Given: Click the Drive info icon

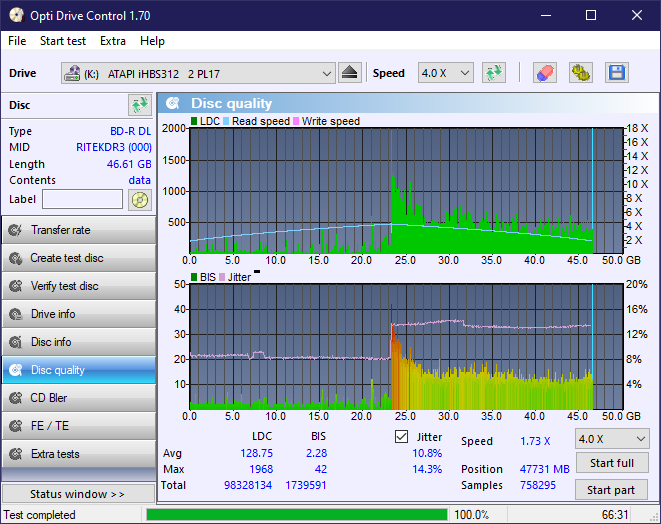Looking at the screenshot, I should tap(16, 314).
